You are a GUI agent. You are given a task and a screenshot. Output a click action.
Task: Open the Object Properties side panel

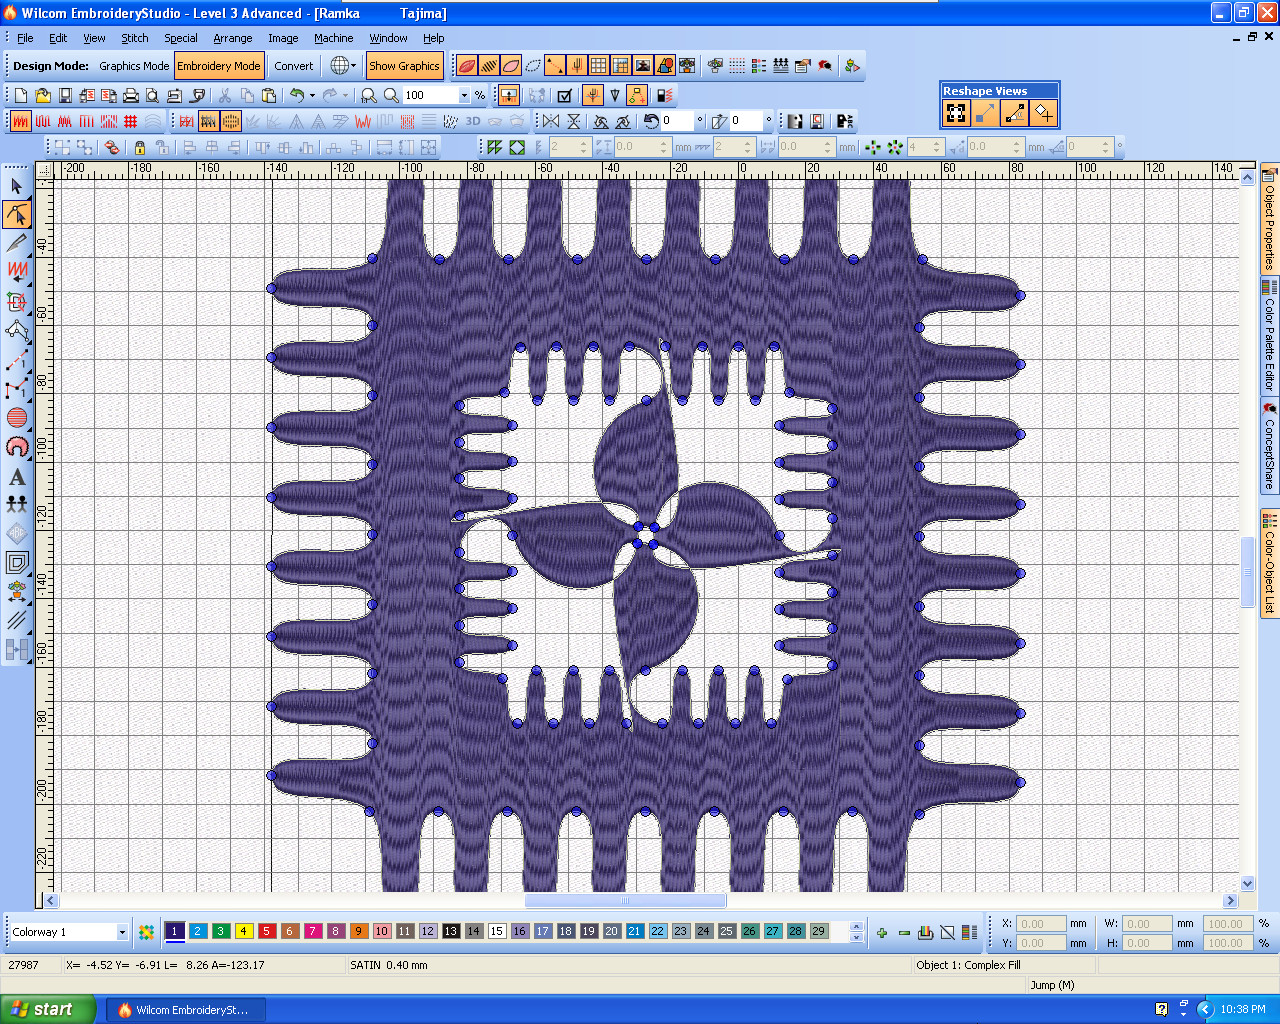1270,219
